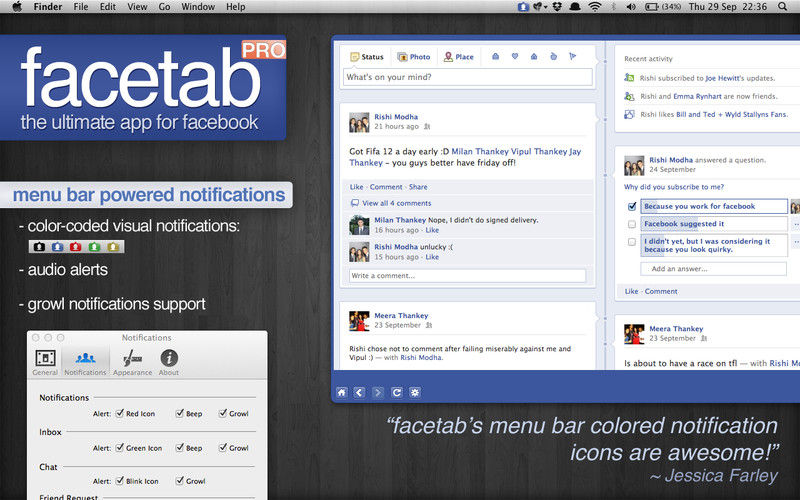Image resolution: width=800 pixels, height=500 pixels.
Task: Click the Write a comment field
Action: [467, 276]
